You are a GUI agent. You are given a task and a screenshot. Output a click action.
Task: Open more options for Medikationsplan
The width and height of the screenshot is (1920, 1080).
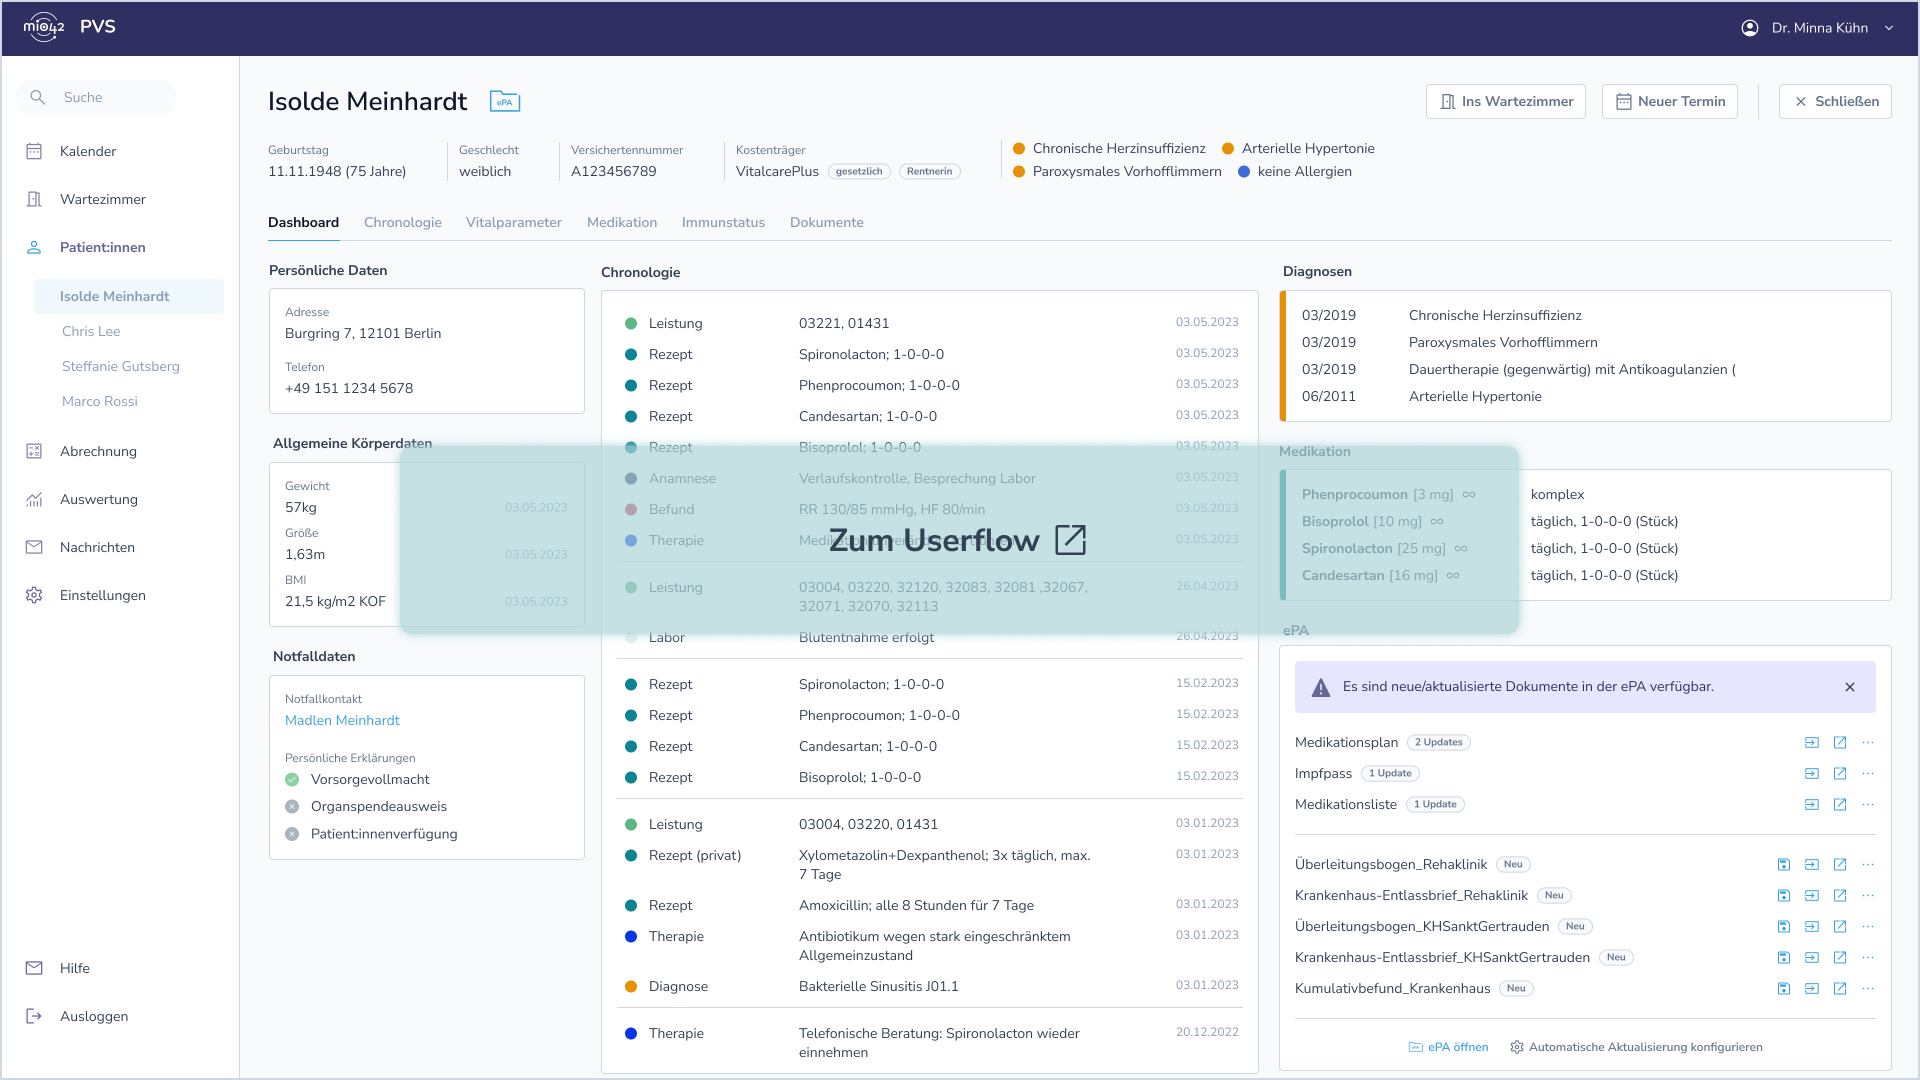coord(1868,743)
